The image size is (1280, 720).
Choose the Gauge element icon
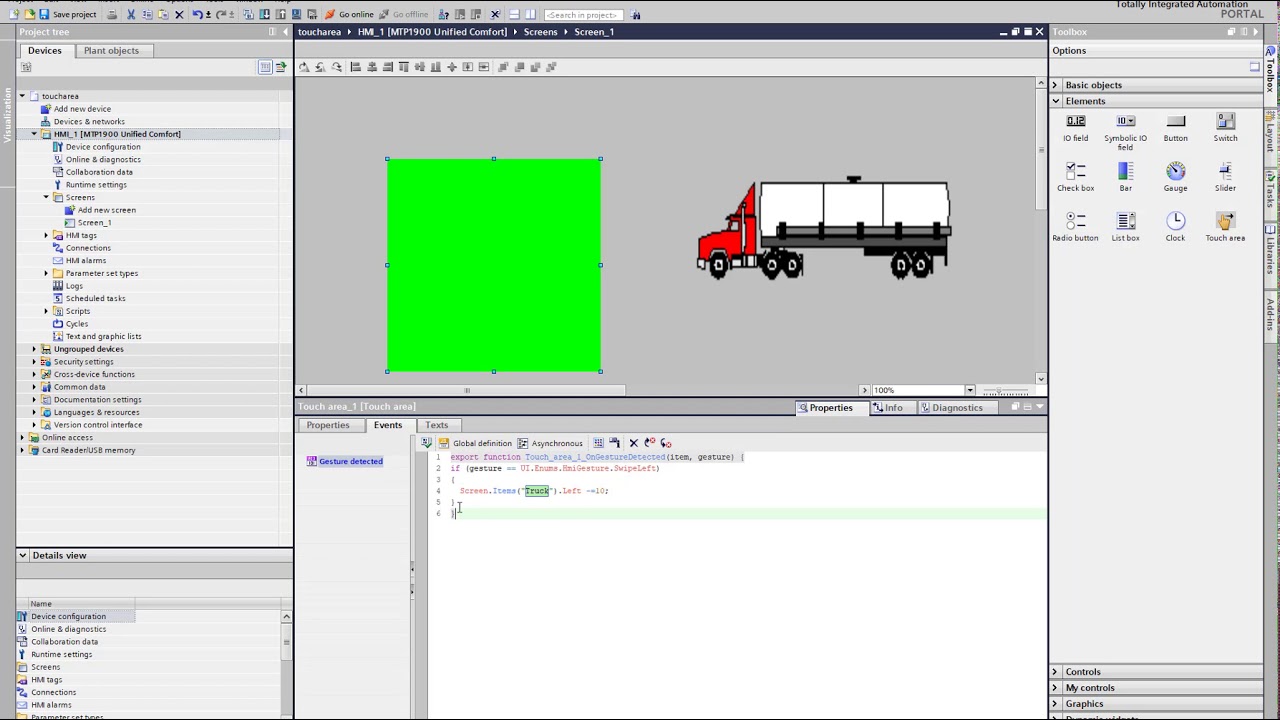click(x=1175, y=172)
